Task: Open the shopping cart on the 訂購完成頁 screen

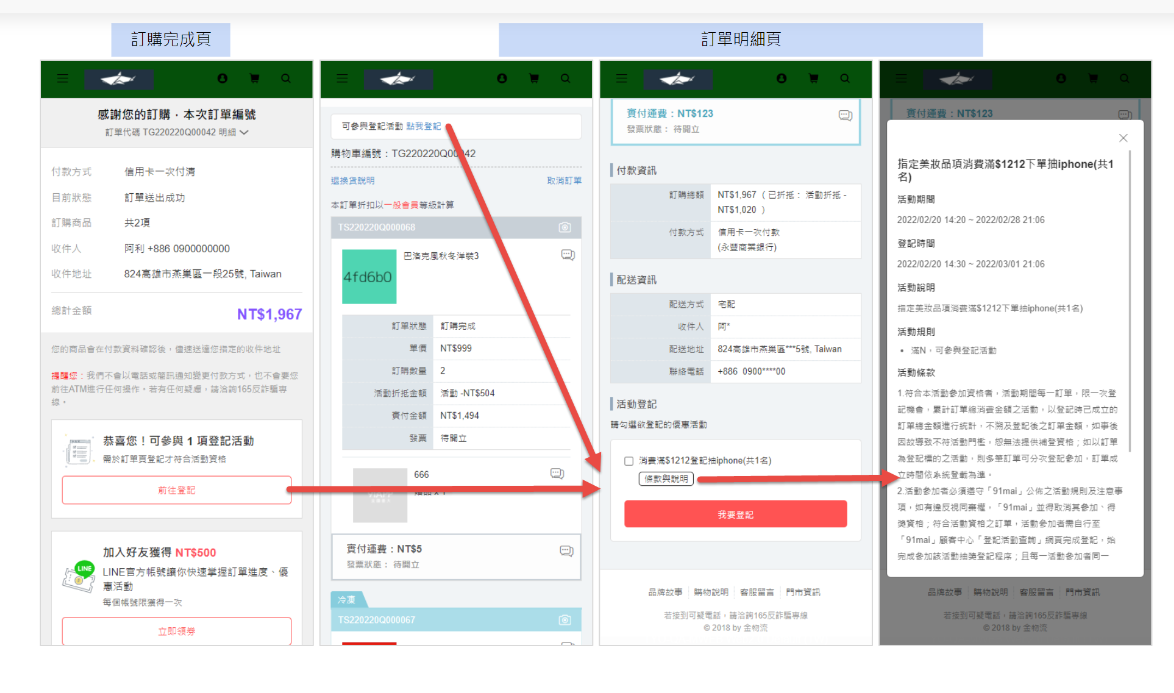Action: click(x=254, y=78)
